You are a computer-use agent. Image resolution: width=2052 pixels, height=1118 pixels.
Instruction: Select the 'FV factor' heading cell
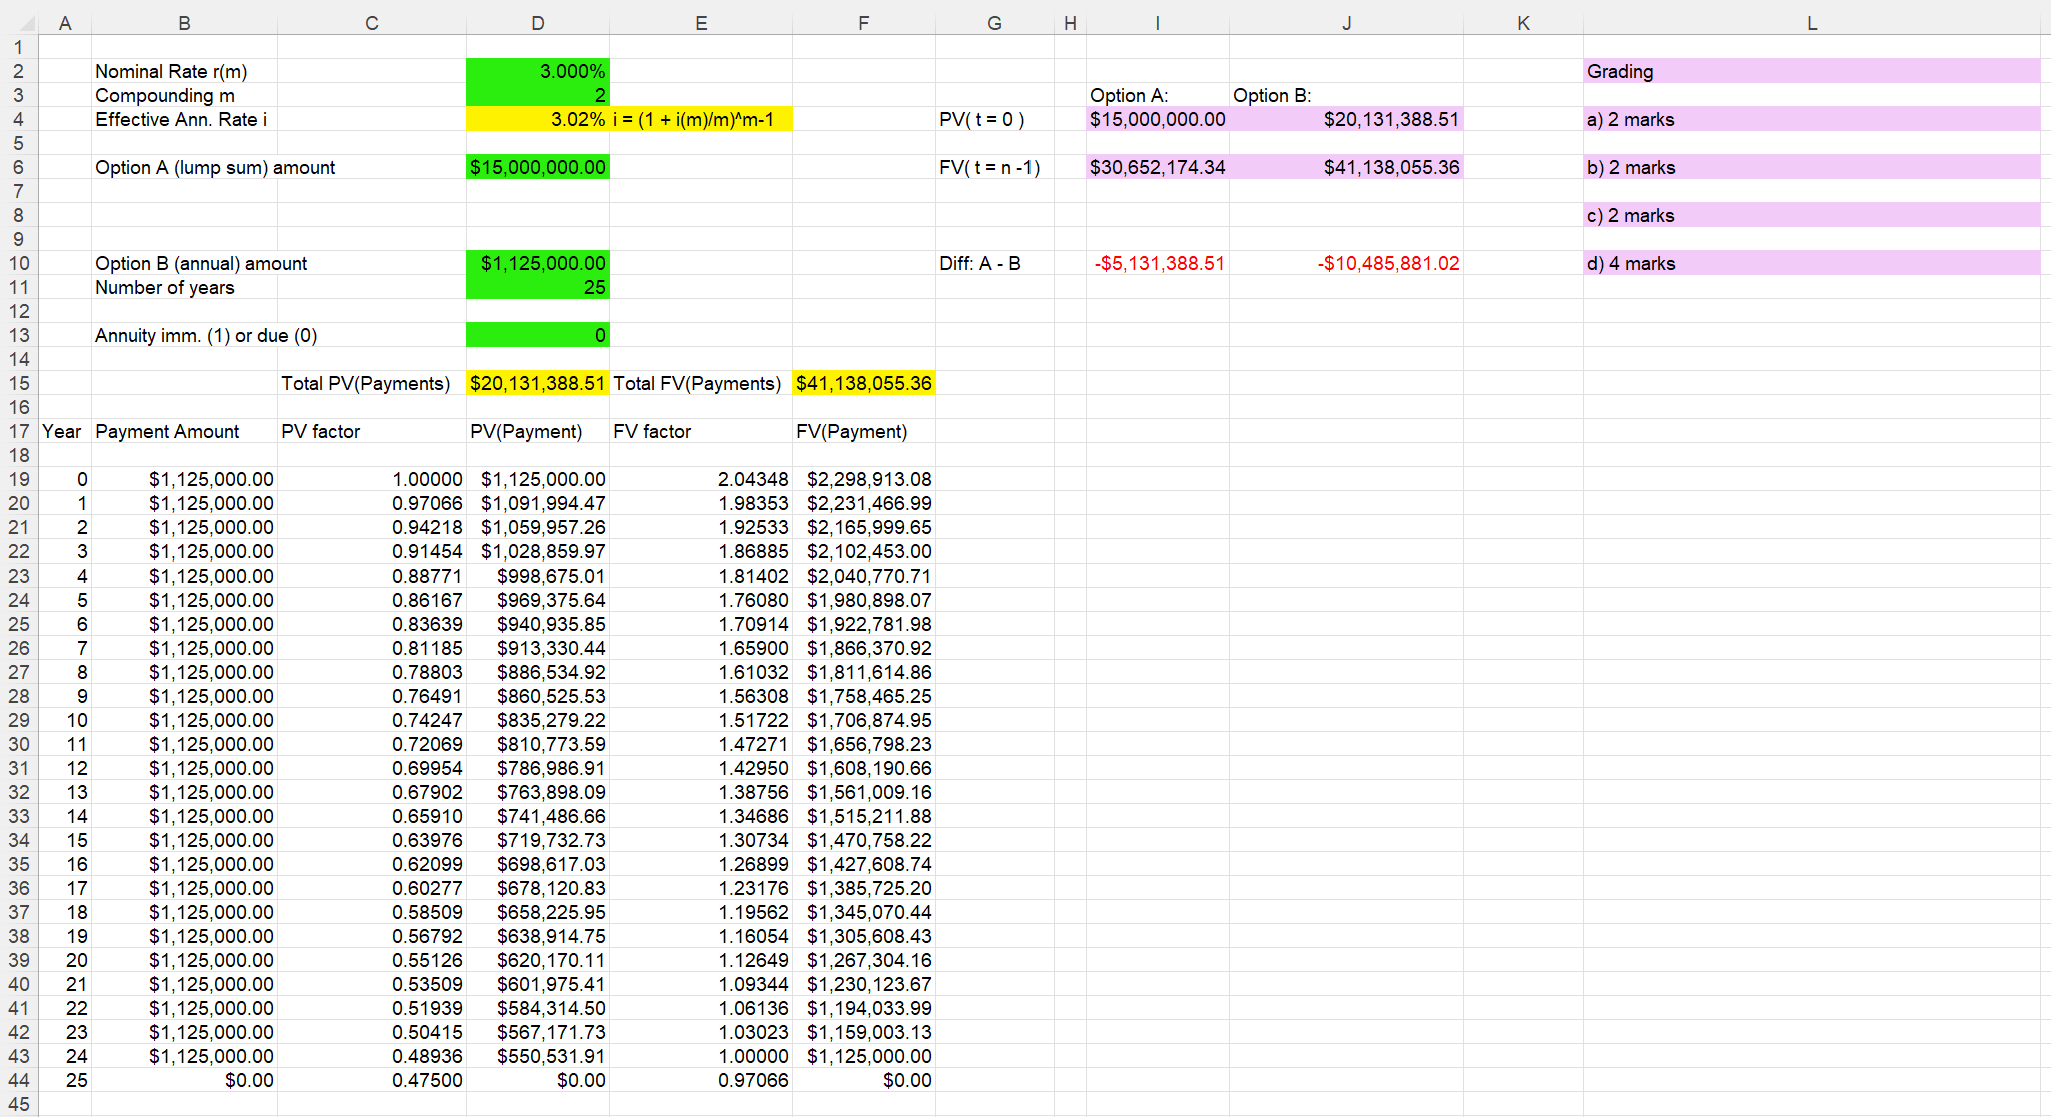pos(701,431)
